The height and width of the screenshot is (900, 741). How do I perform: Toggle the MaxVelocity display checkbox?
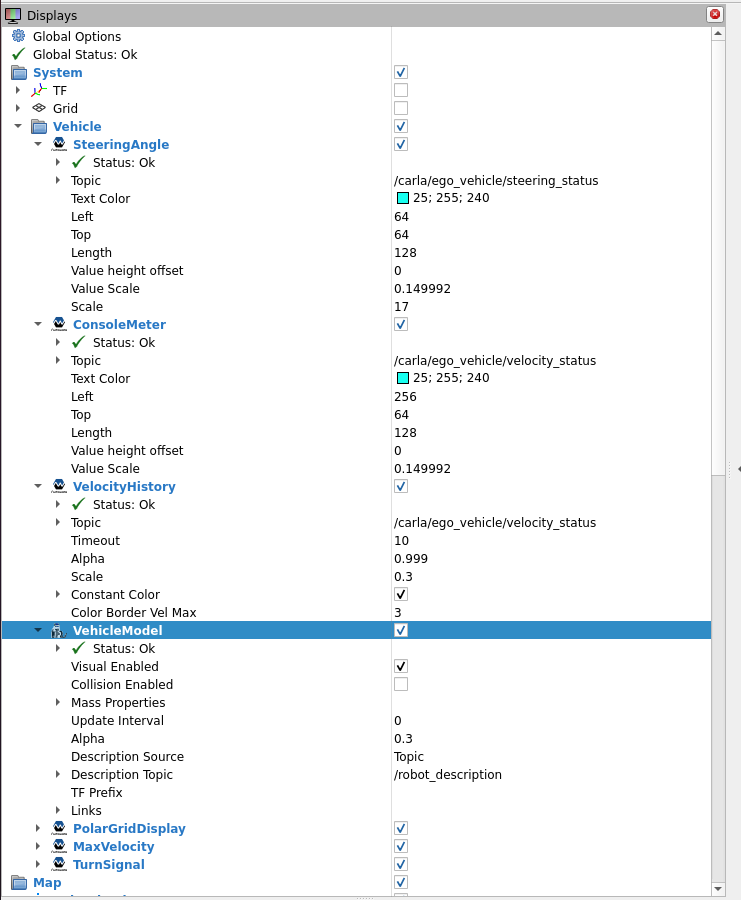pos(401,846)
